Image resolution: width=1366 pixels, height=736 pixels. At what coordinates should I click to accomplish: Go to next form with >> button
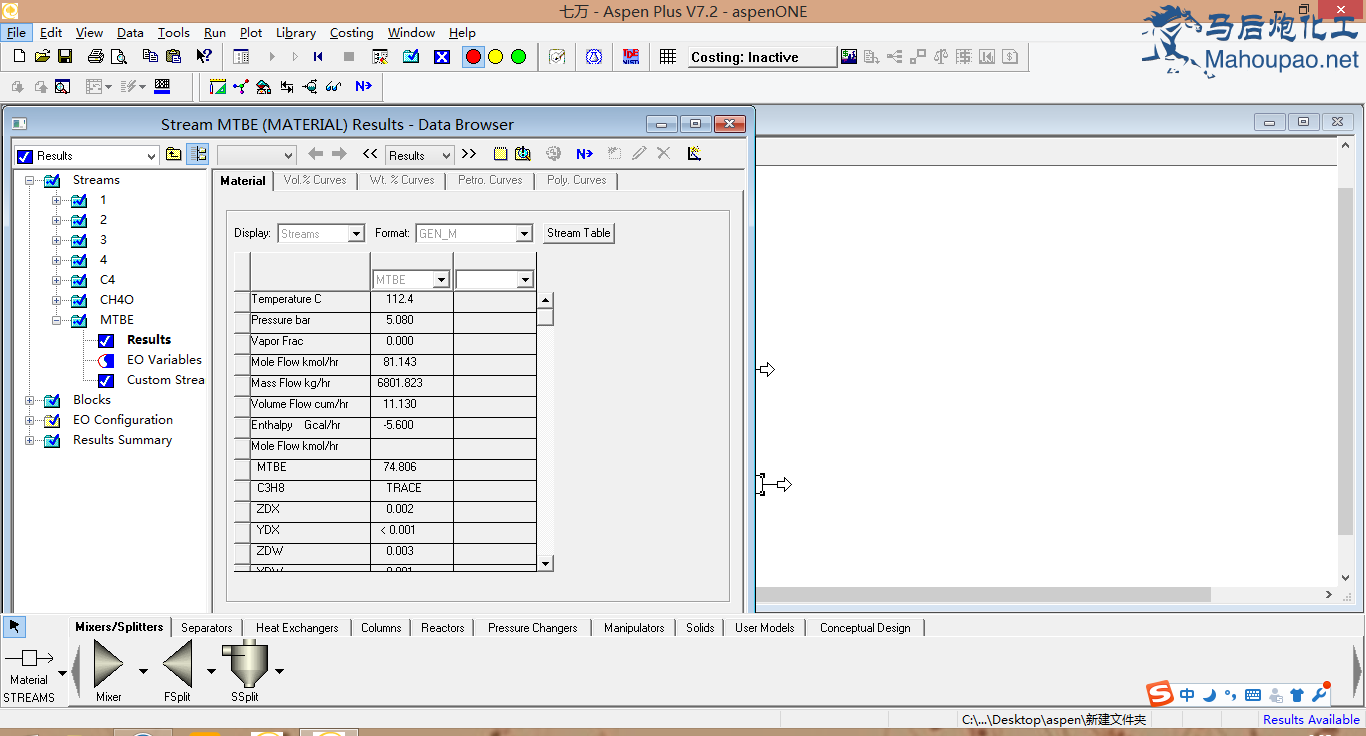coord(470,154)
